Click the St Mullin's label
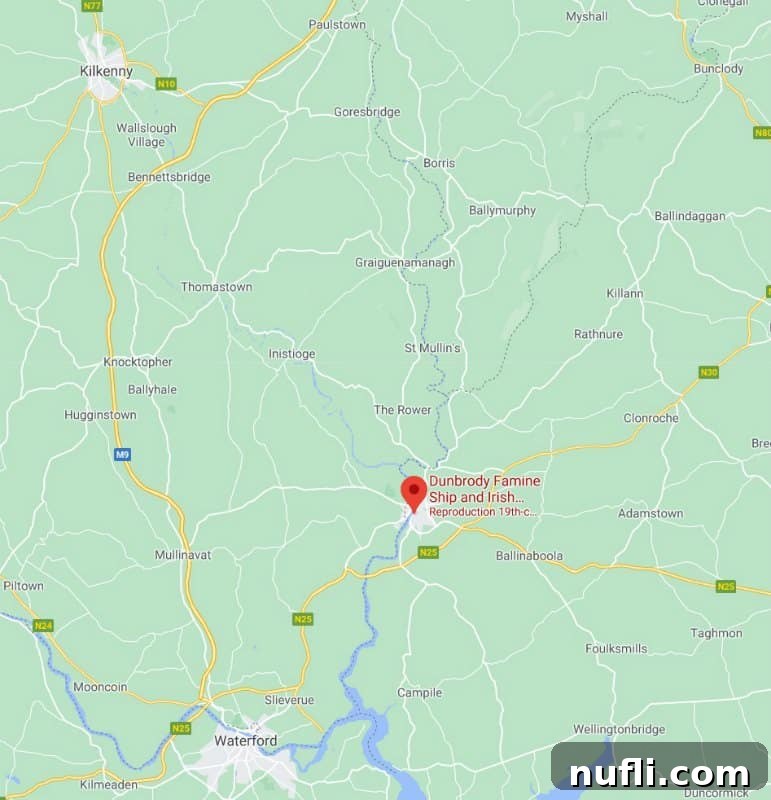The width and height of the screenshot is (771, 800). point(432,348)
